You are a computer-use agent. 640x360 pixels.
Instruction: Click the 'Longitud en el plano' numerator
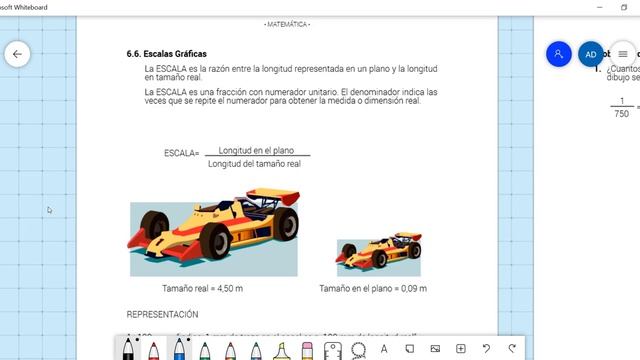click(x=256, y=150)
